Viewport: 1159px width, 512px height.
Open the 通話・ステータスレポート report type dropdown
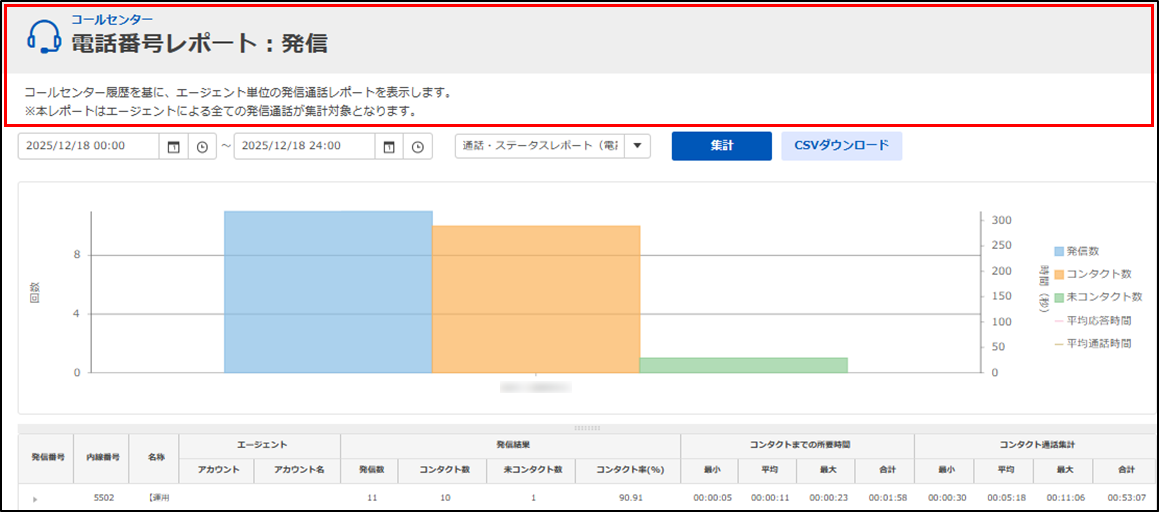point(637,146)
